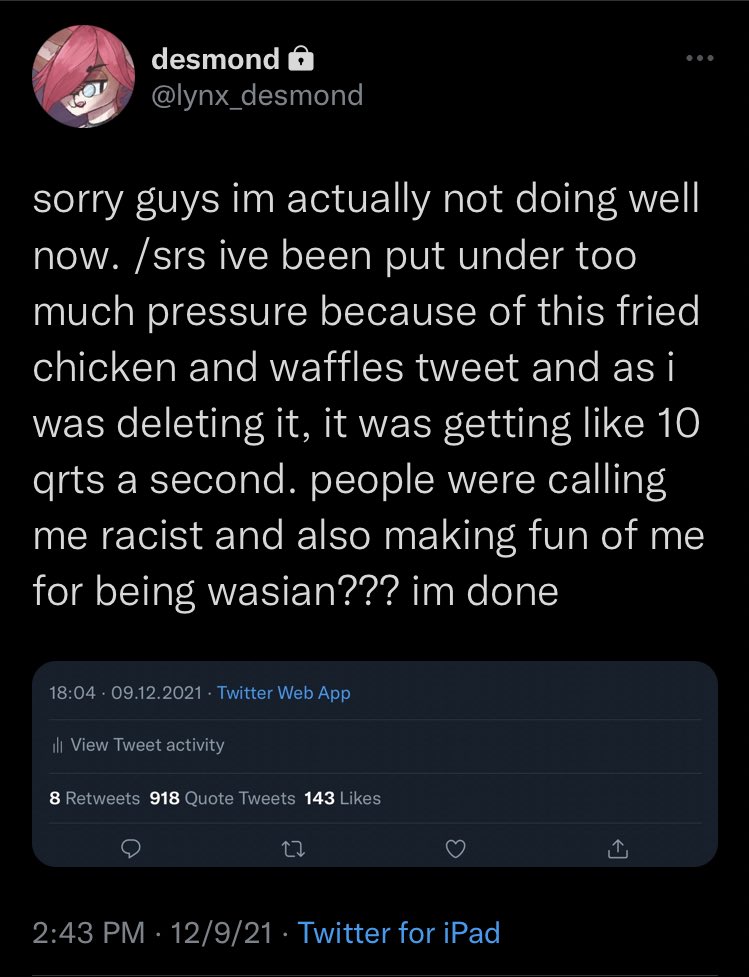
Task: Click the reply speech bubble icon
Action: tap(129, 850)
